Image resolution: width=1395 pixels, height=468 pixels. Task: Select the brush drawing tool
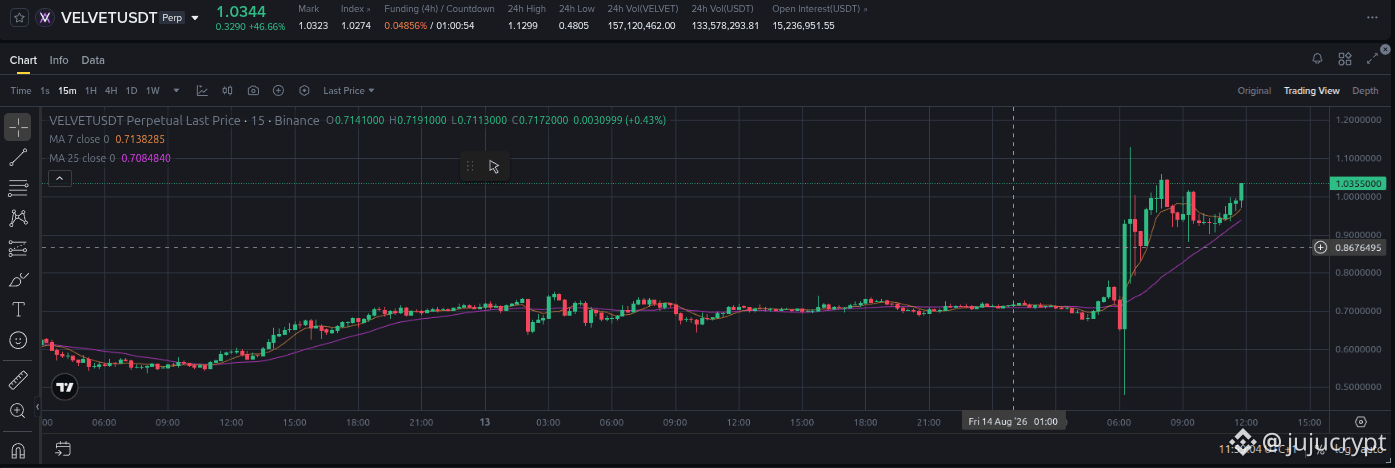pos(18,279)
